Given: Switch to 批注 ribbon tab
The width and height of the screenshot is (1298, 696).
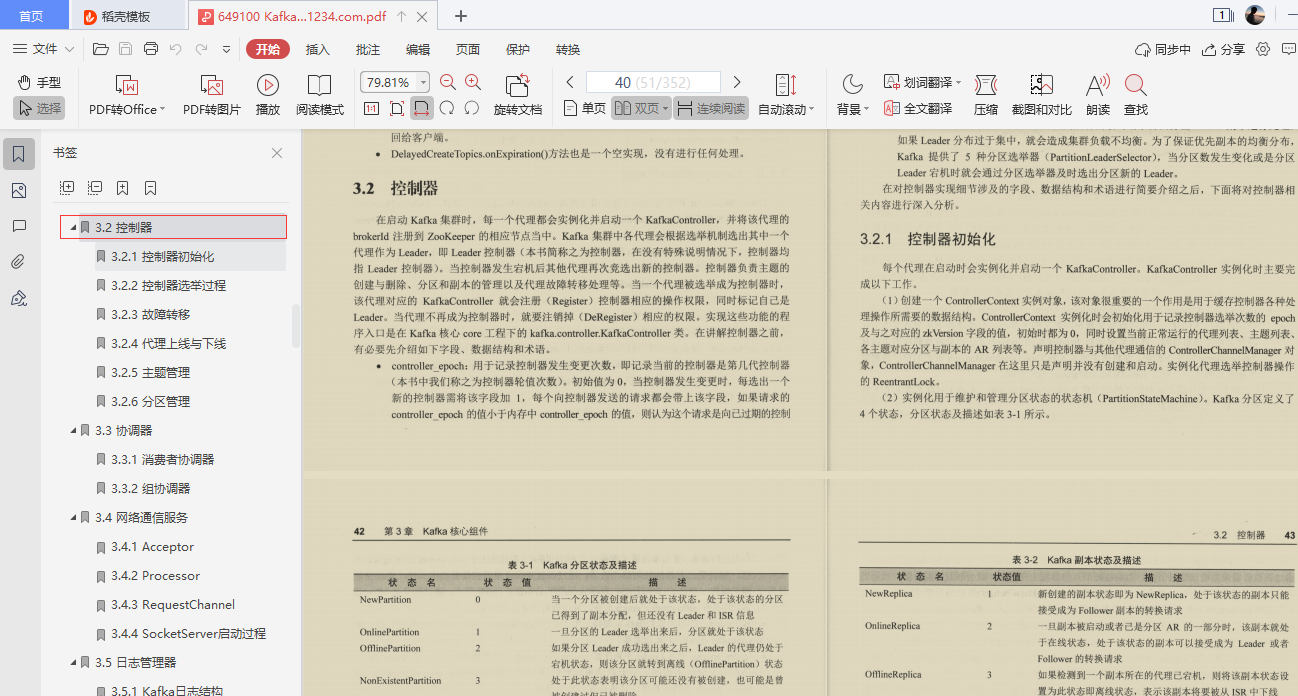Looking at the screenshot, I should pos(368,49).
